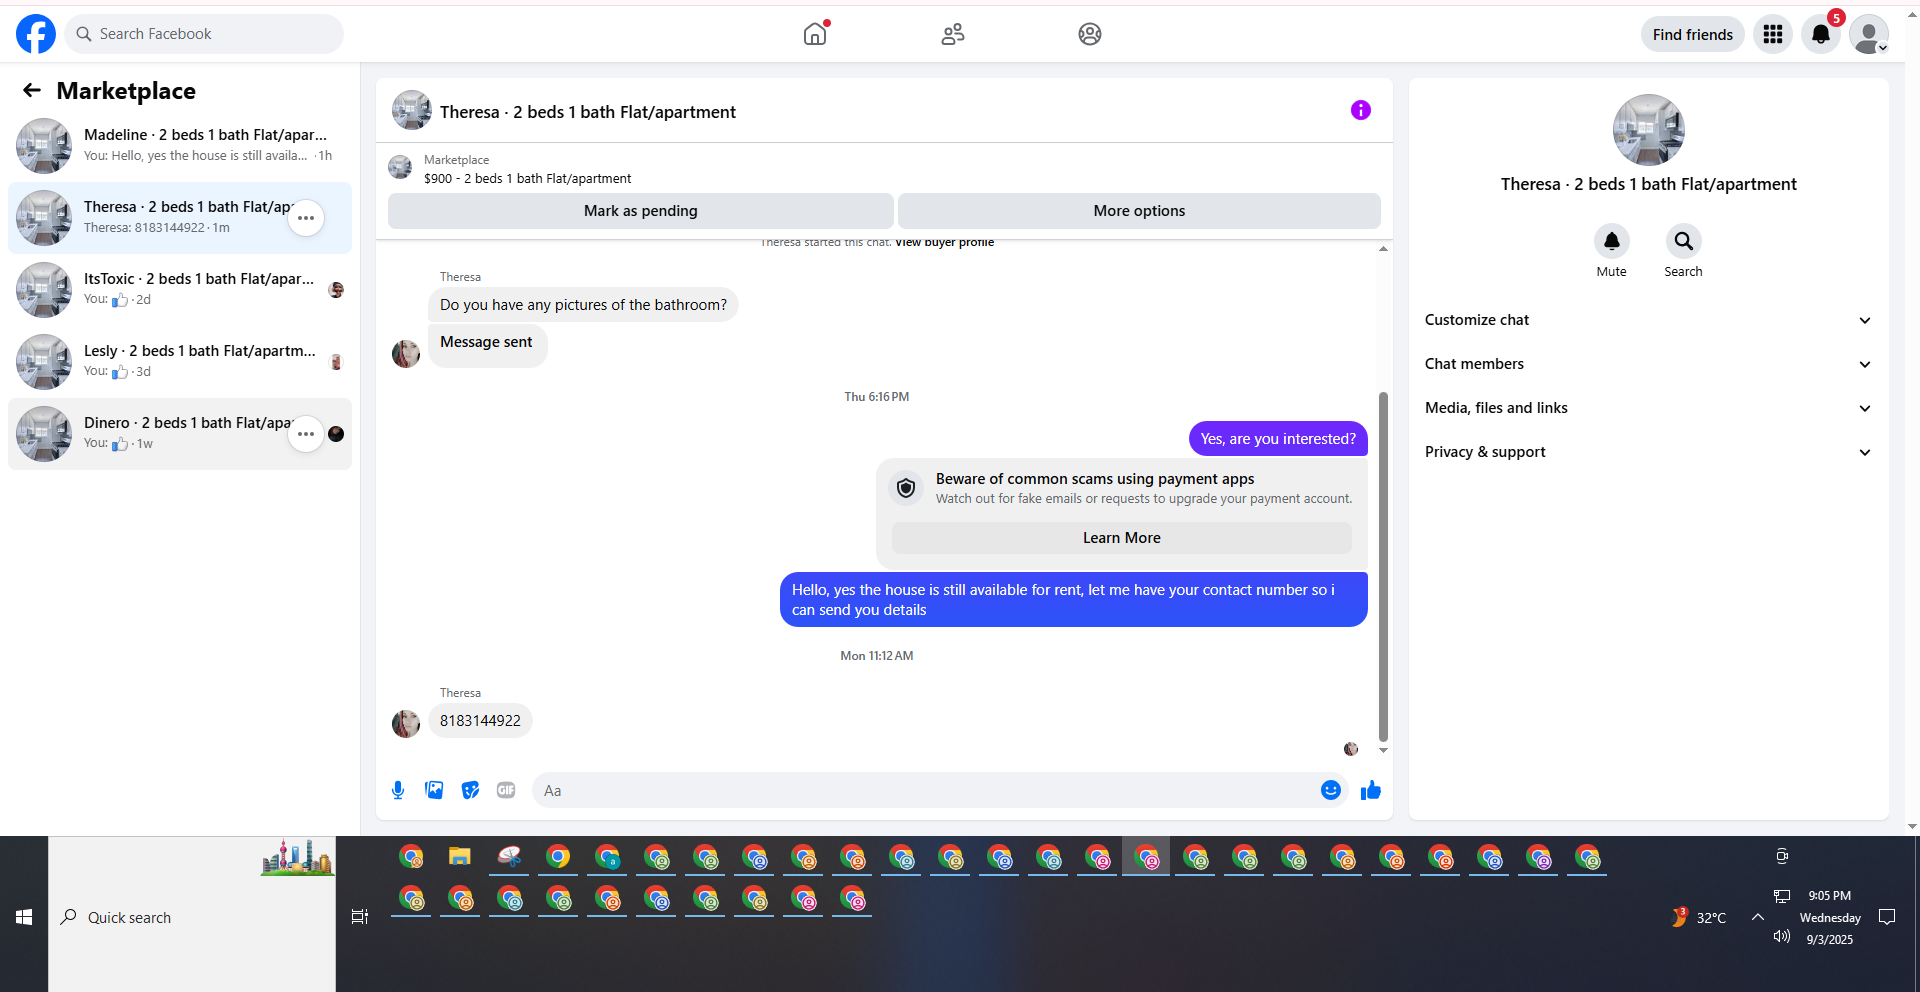Open the Lesly conversation
Viewport: 1920px width, 992px height.
click(x=180, y=362)
